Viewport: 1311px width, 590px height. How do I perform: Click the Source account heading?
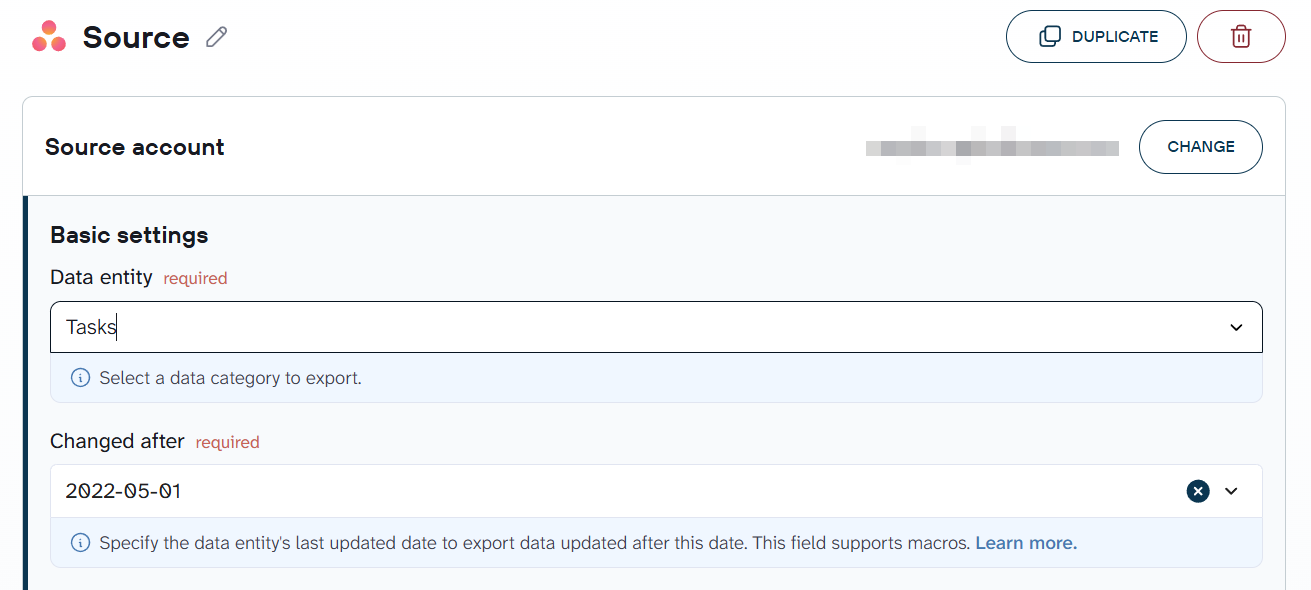pos(135,147)
